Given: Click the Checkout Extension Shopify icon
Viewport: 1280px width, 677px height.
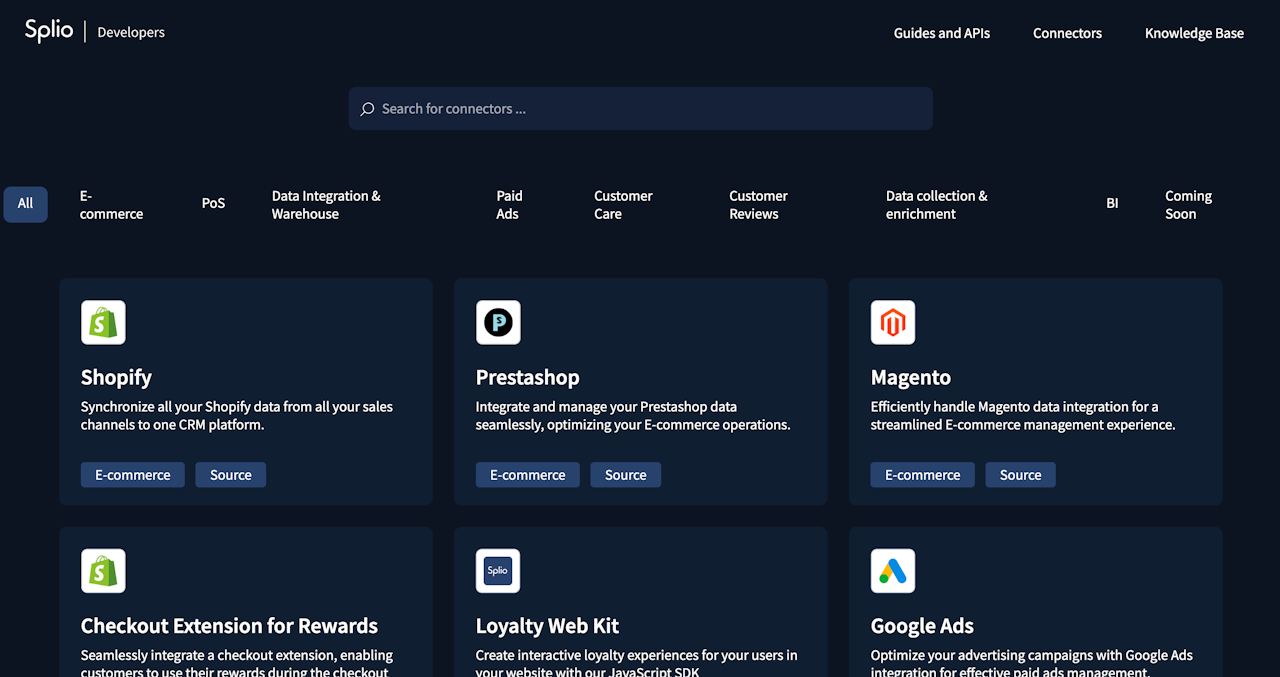Looking at the screenshot, I should pos(103,571).
